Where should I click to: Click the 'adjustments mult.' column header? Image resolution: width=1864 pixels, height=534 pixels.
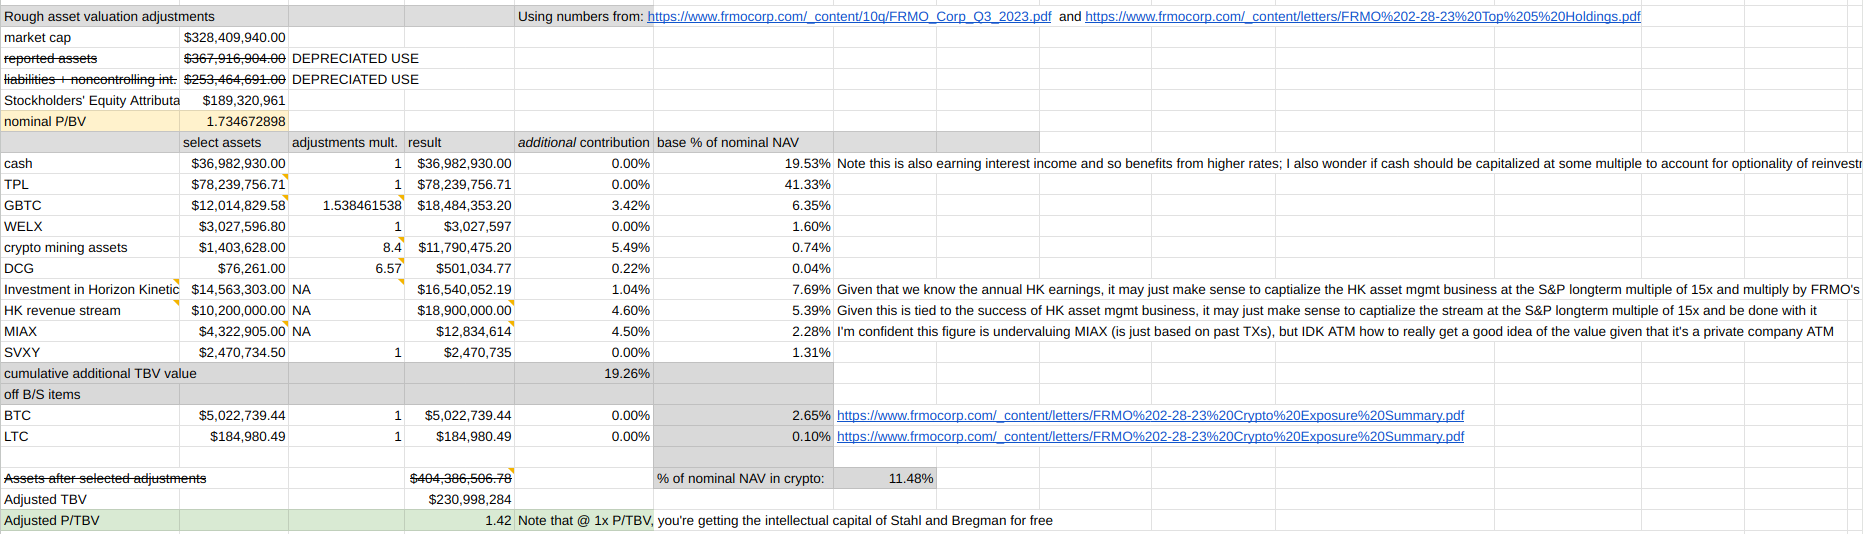[345, 142]
